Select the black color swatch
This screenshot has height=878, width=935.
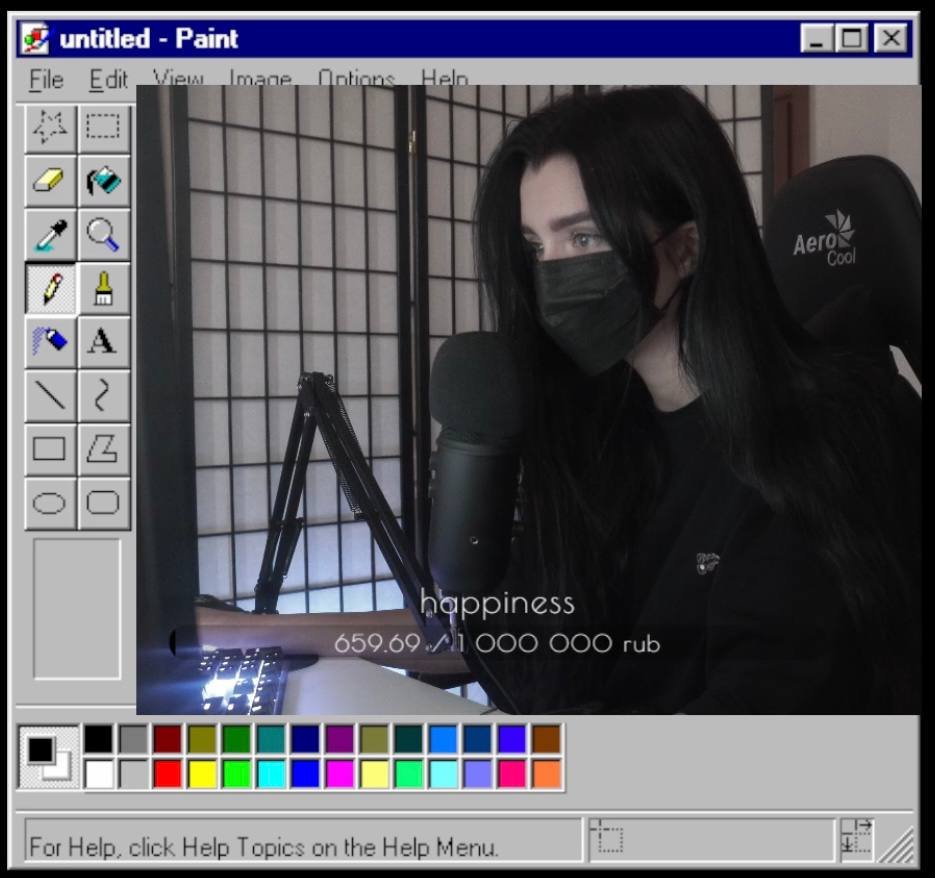coord(98,739)
